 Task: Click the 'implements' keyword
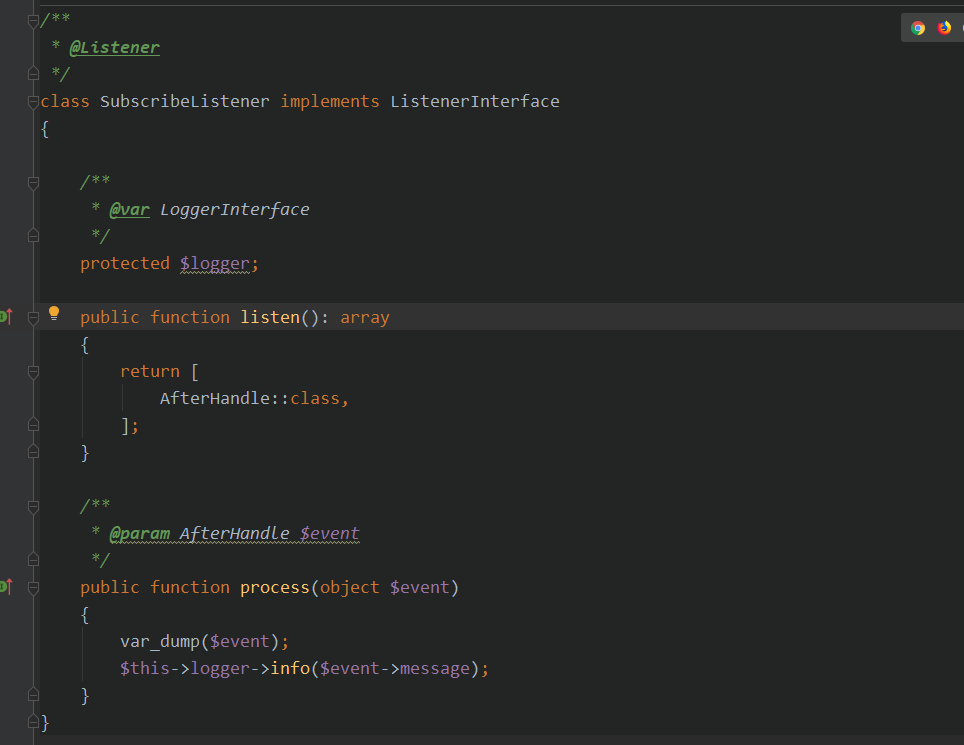[330, 101]
